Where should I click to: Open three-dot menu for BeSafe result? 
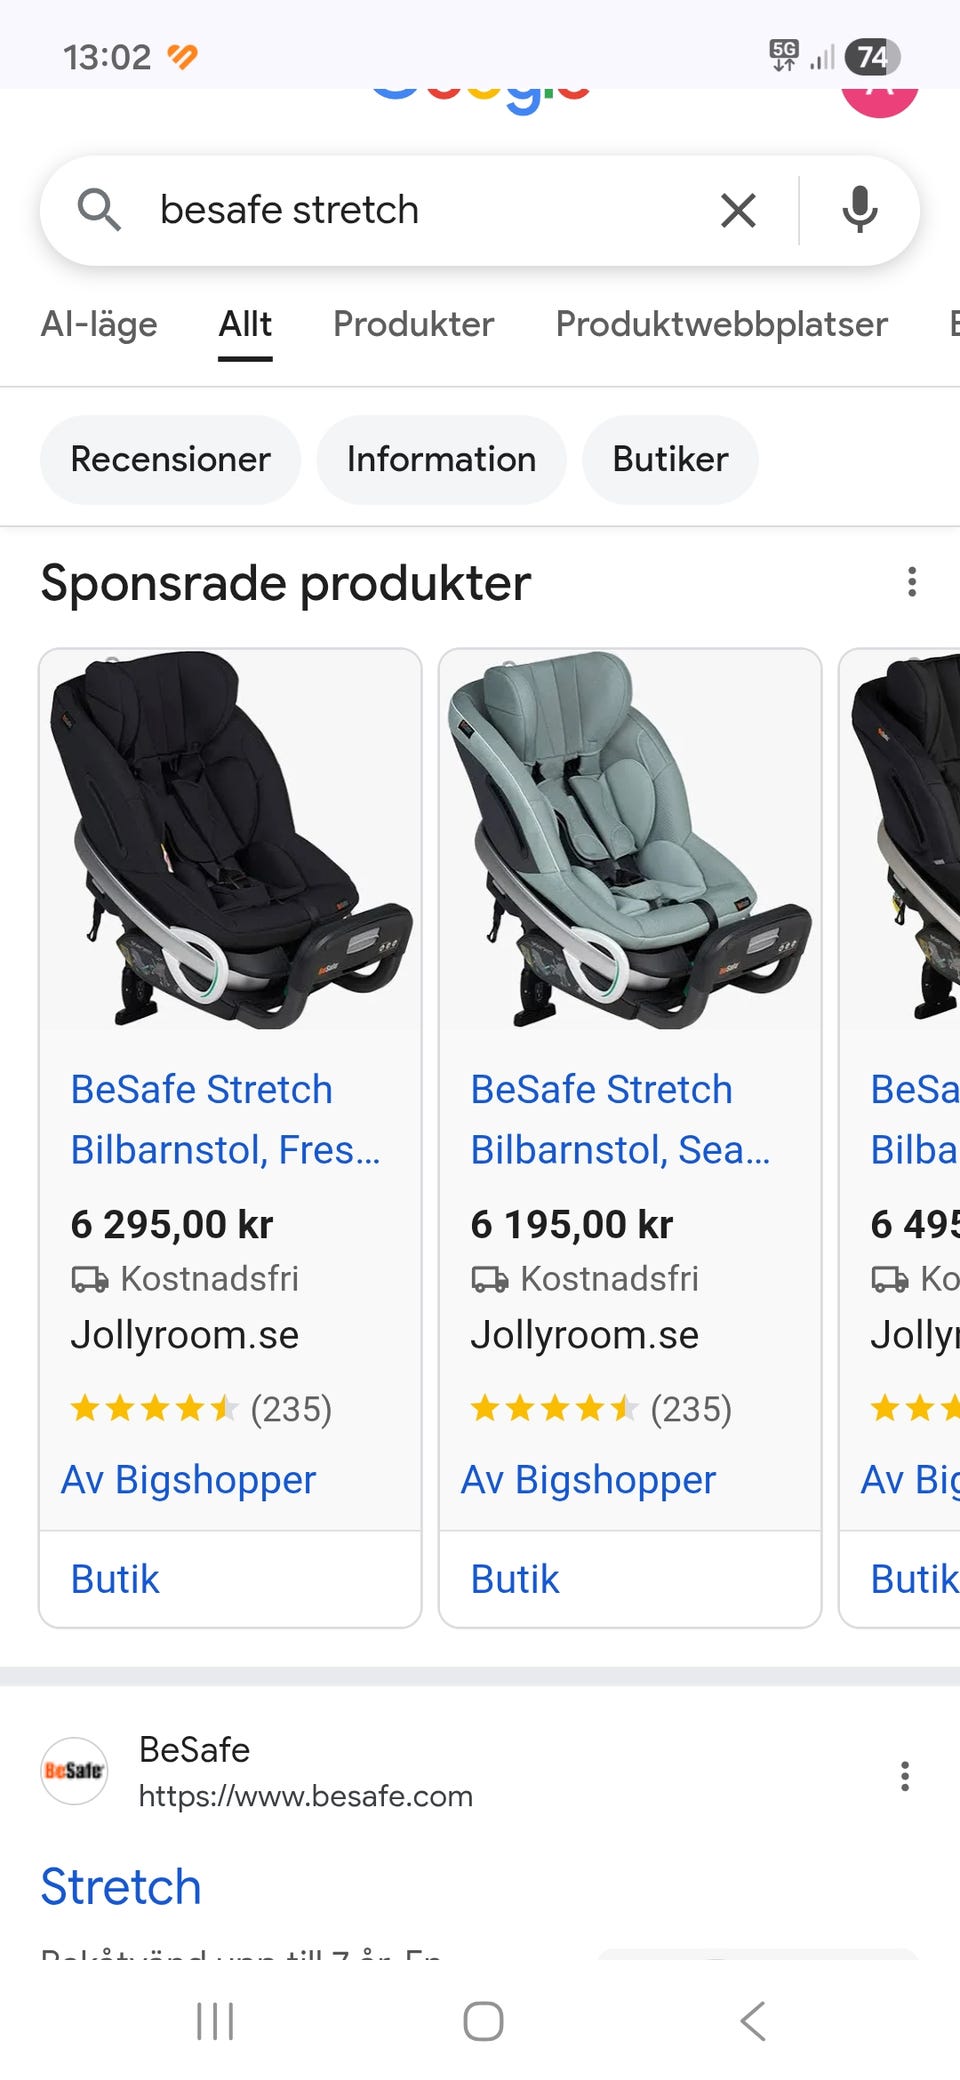point(904,1776)
